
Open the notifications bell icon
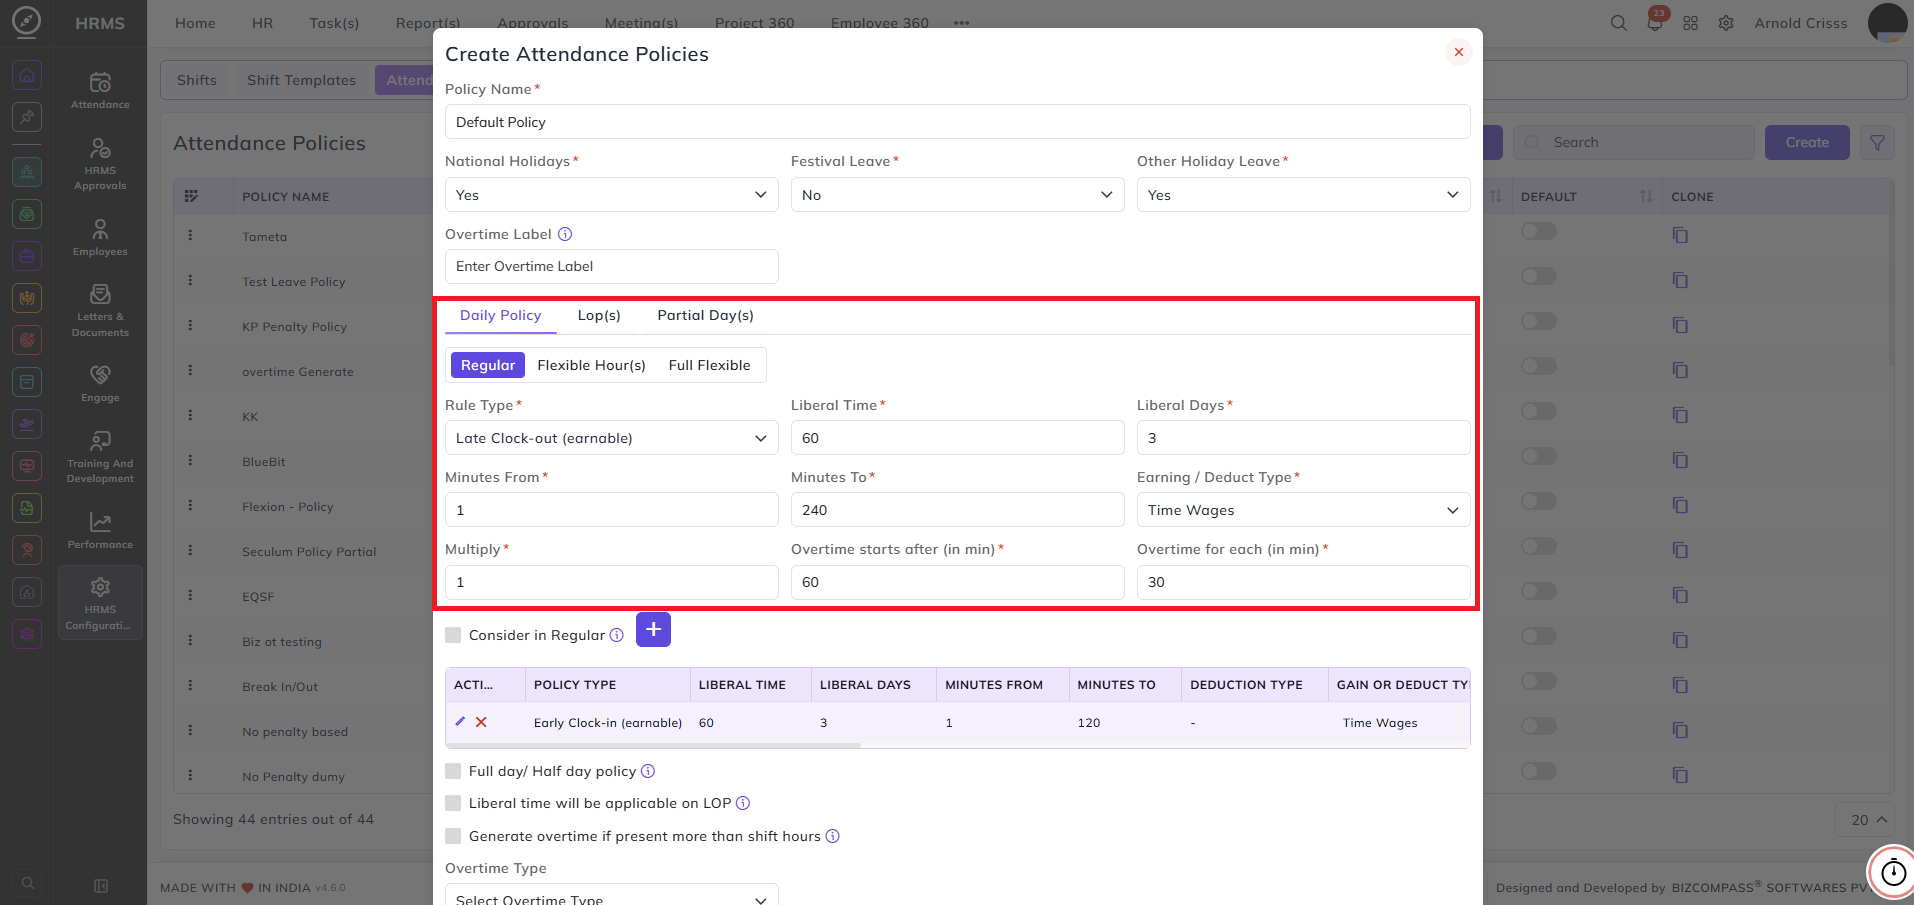pyautogui.click(x=1655, y=23)
